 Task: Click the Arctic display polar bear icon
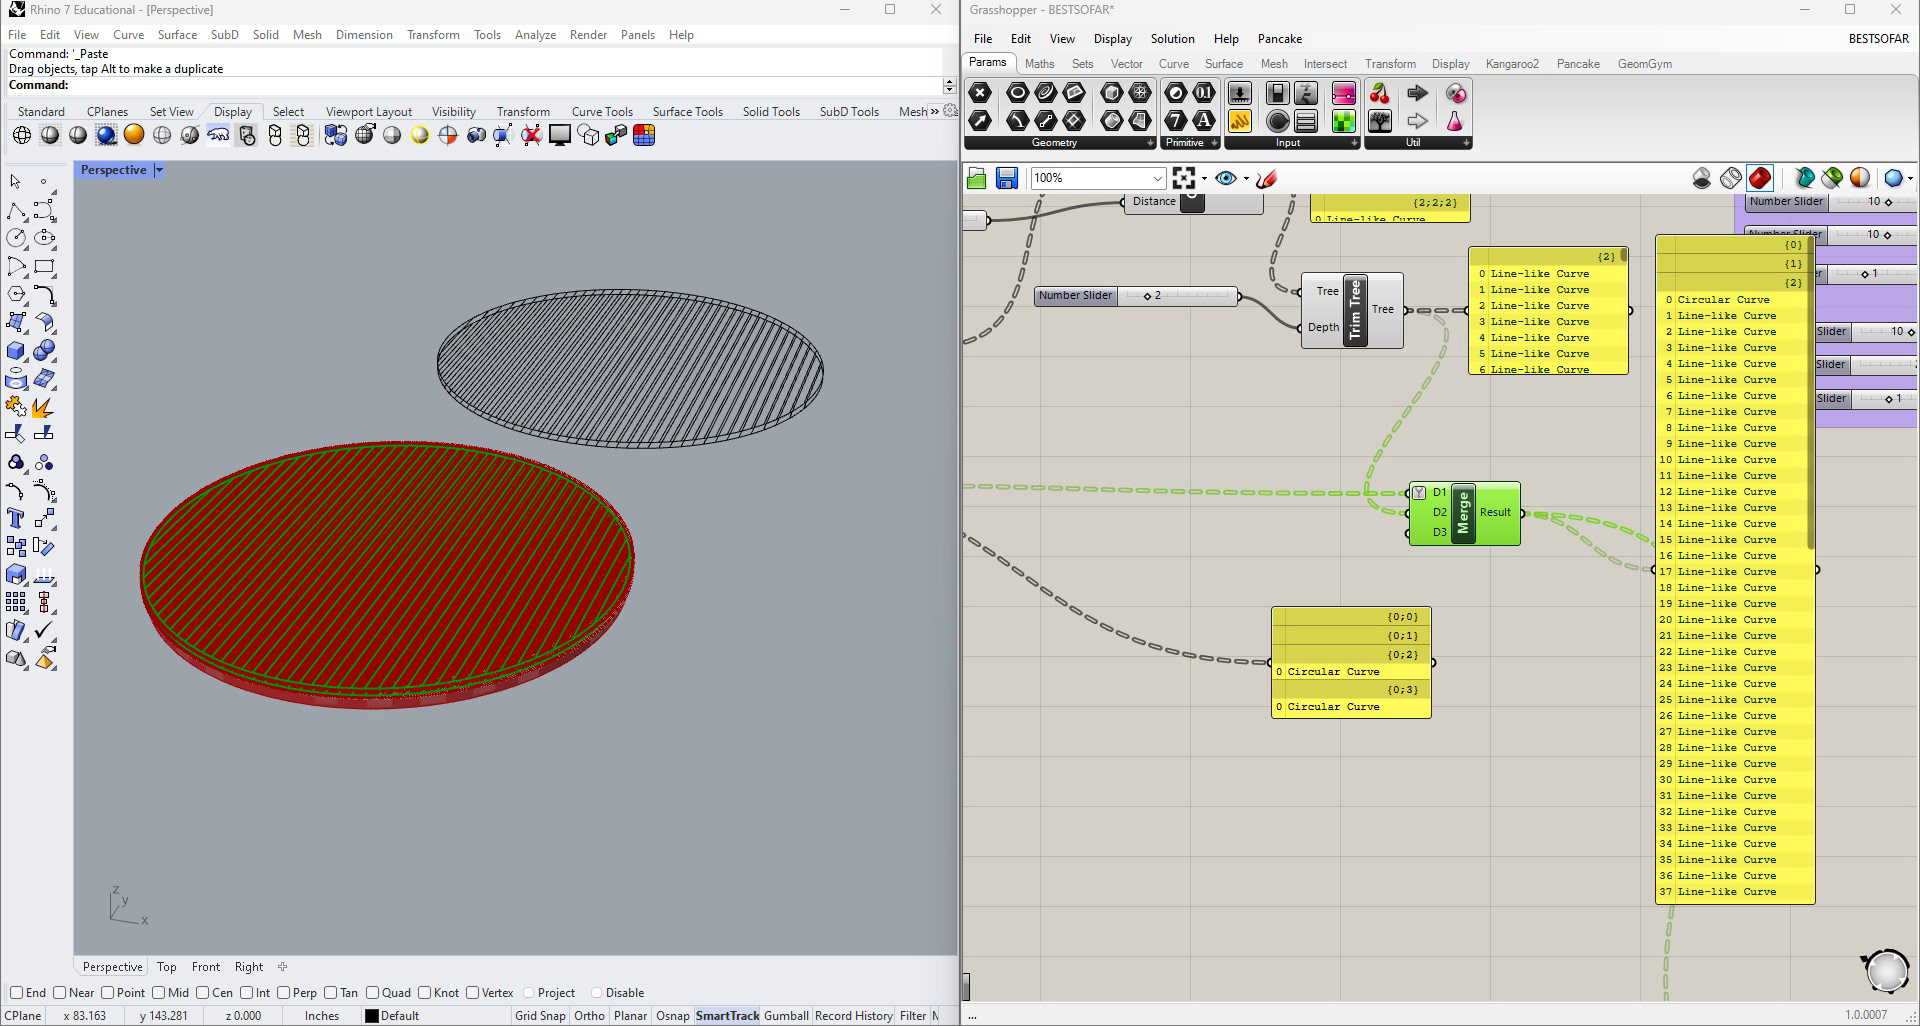[218, 135]
